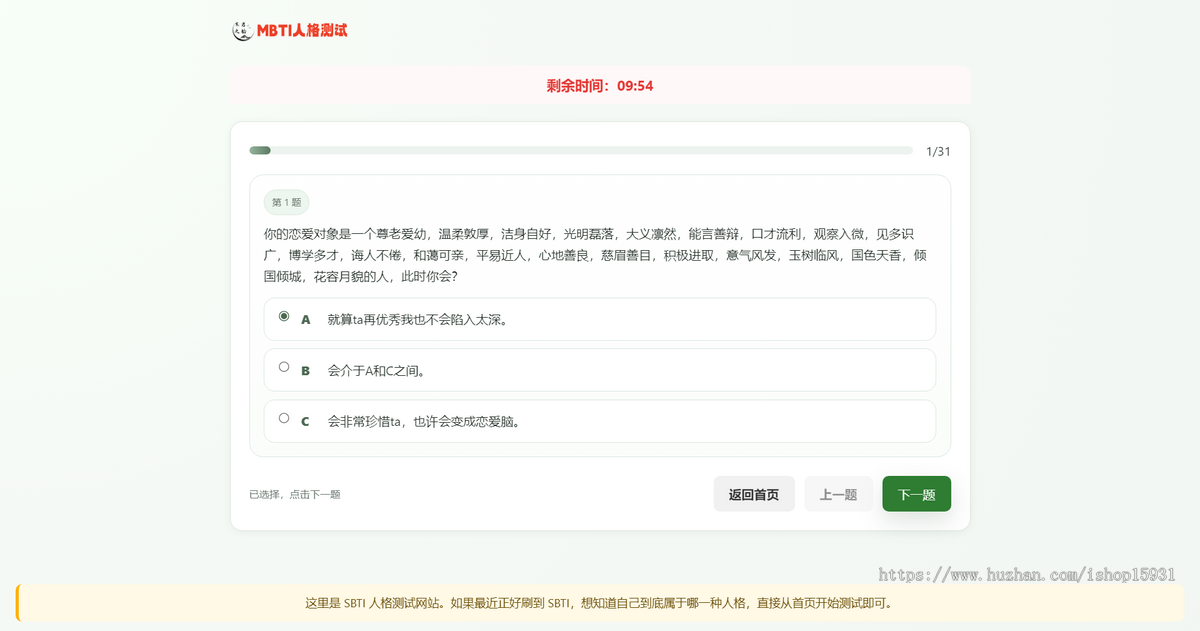Select radio button for option A

(284, 316)
